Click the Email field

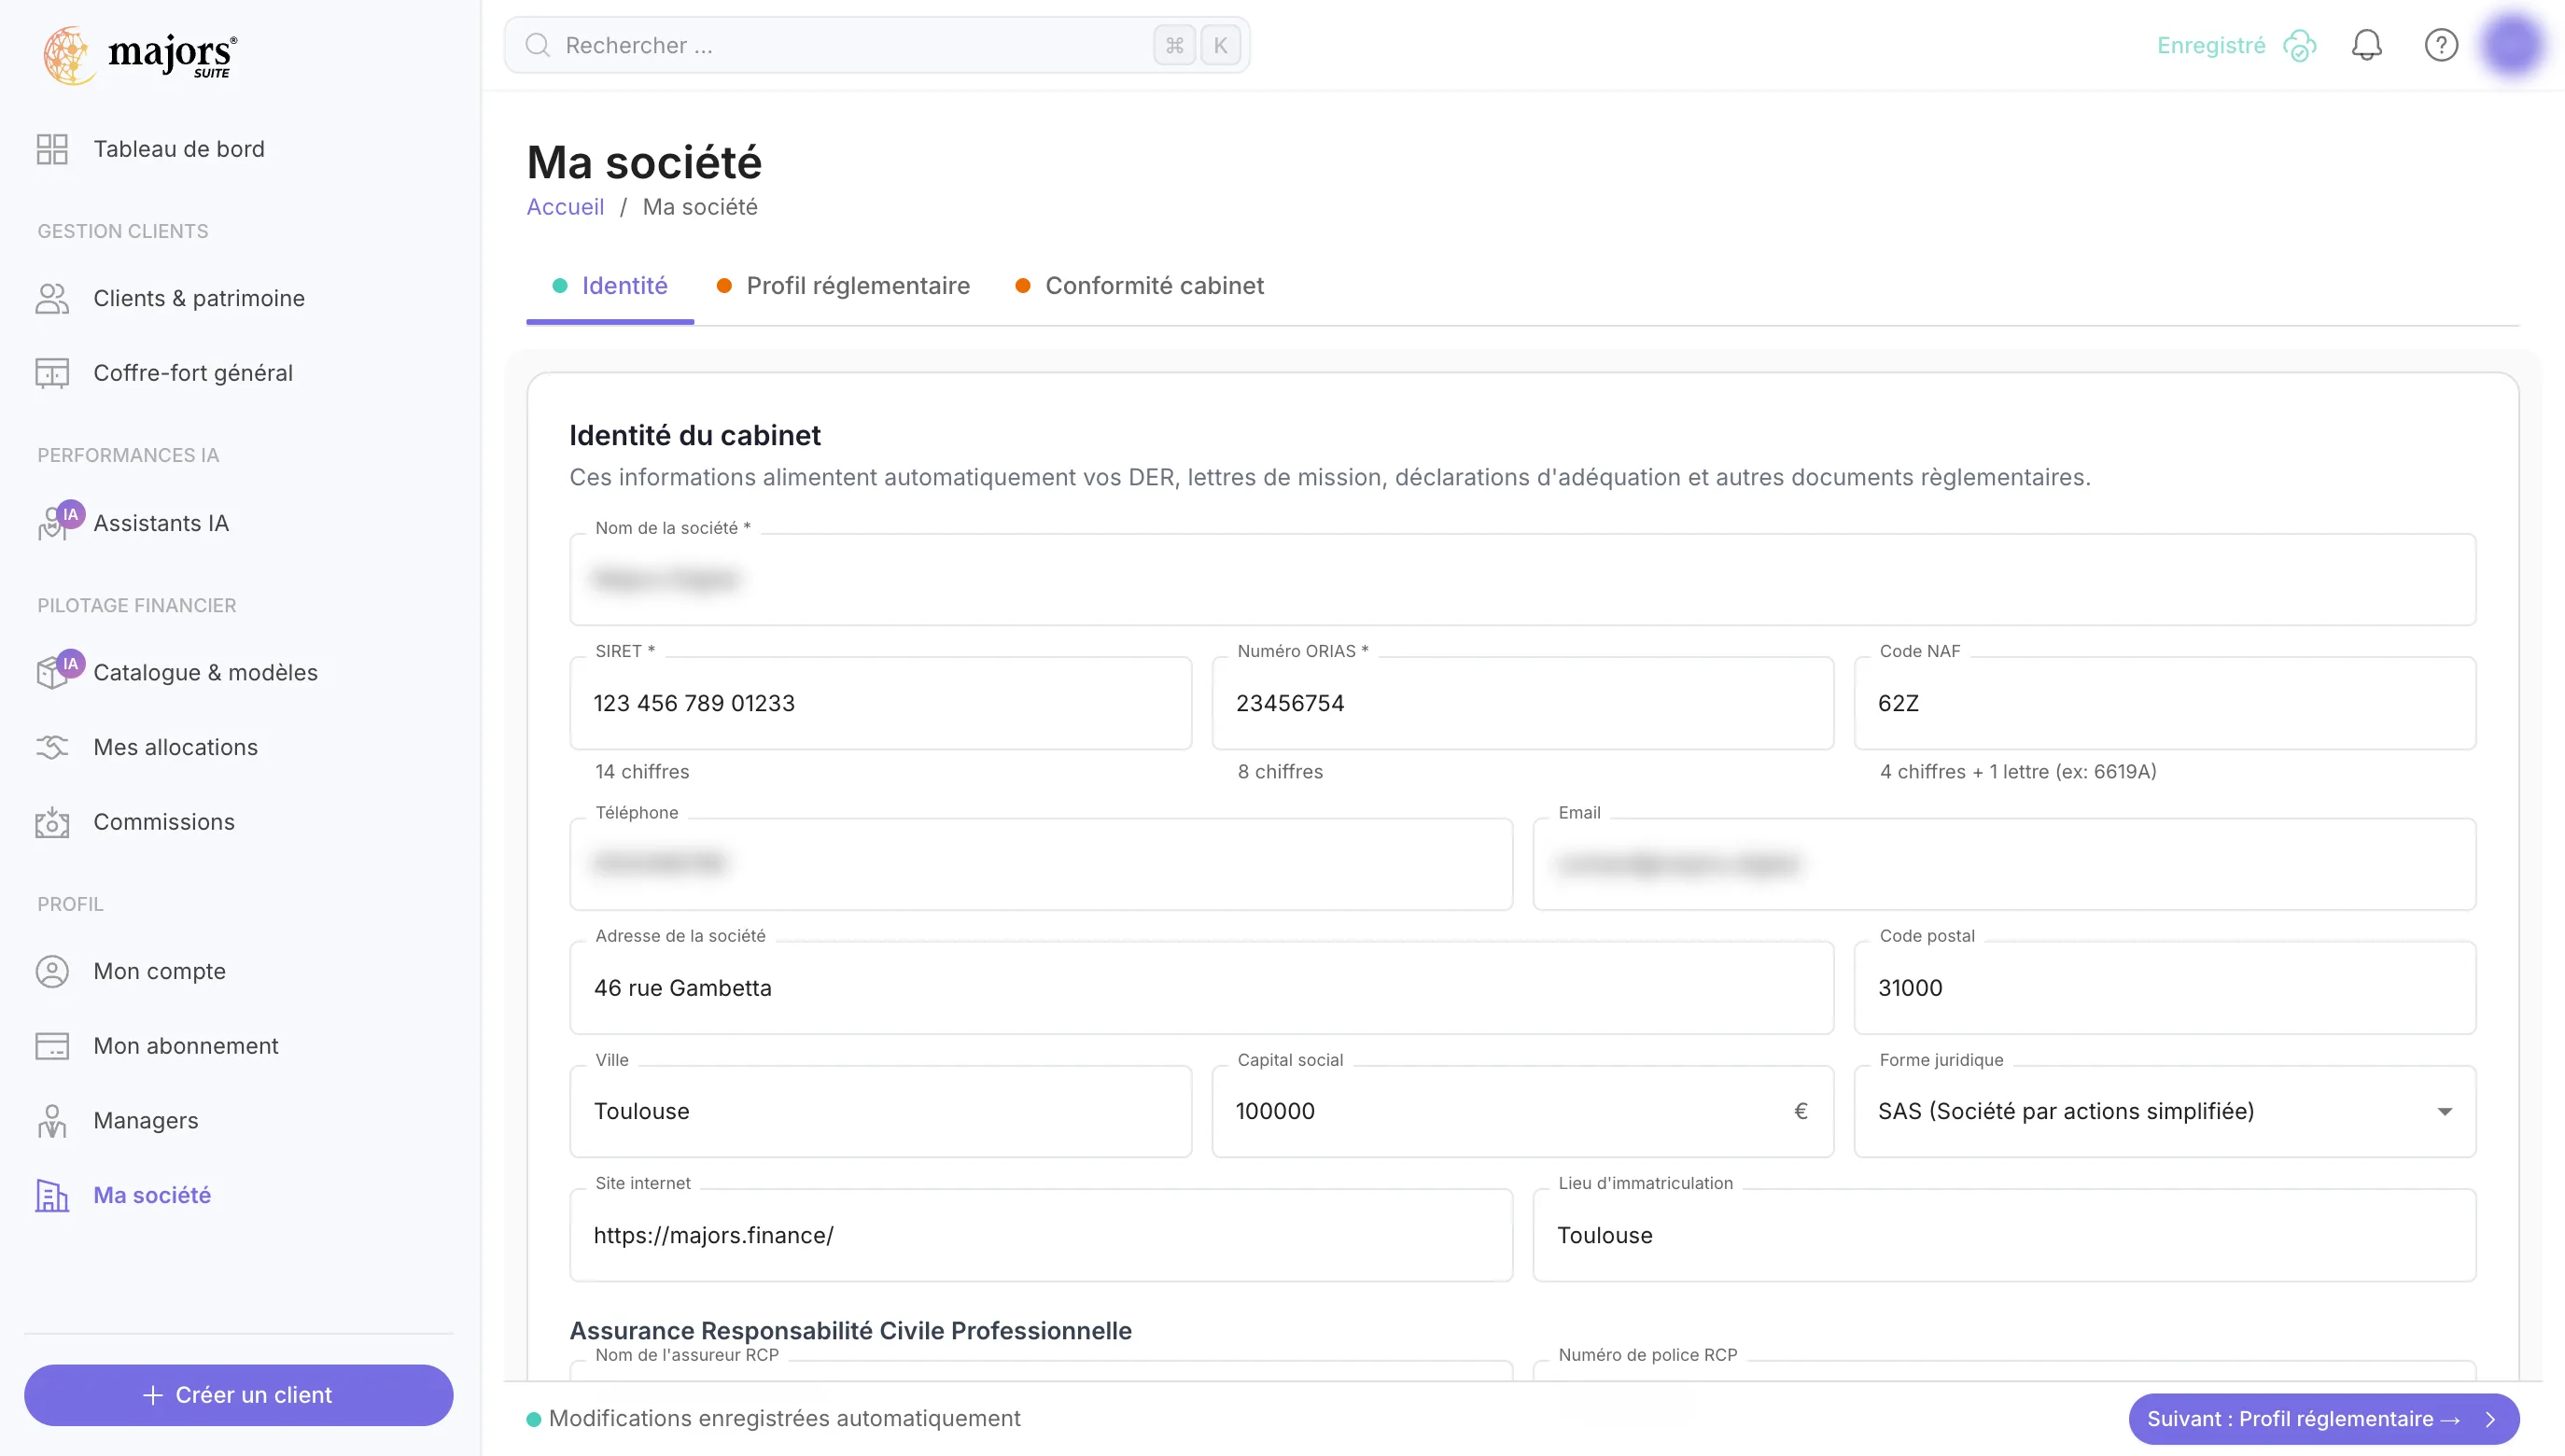2004,864
